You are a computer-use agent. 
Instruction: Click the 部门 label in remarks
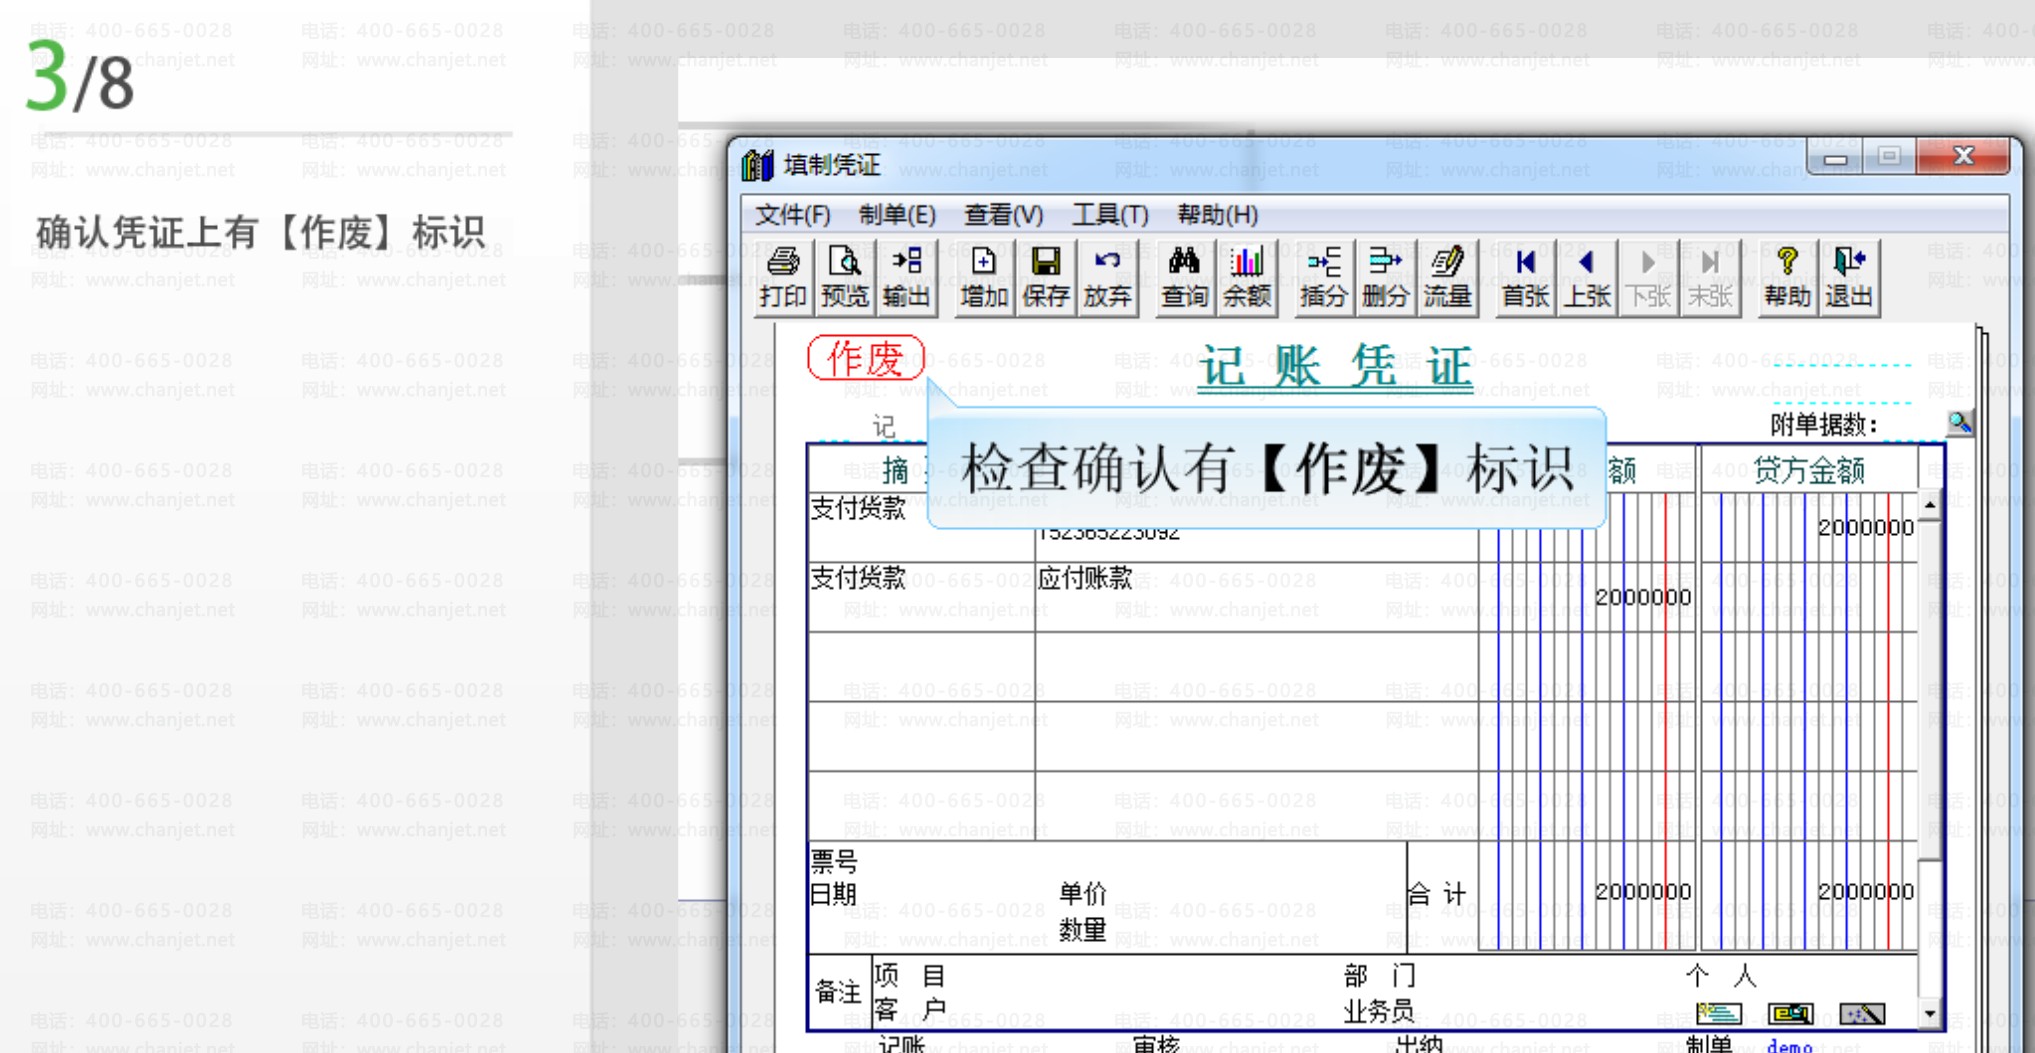1380,975
